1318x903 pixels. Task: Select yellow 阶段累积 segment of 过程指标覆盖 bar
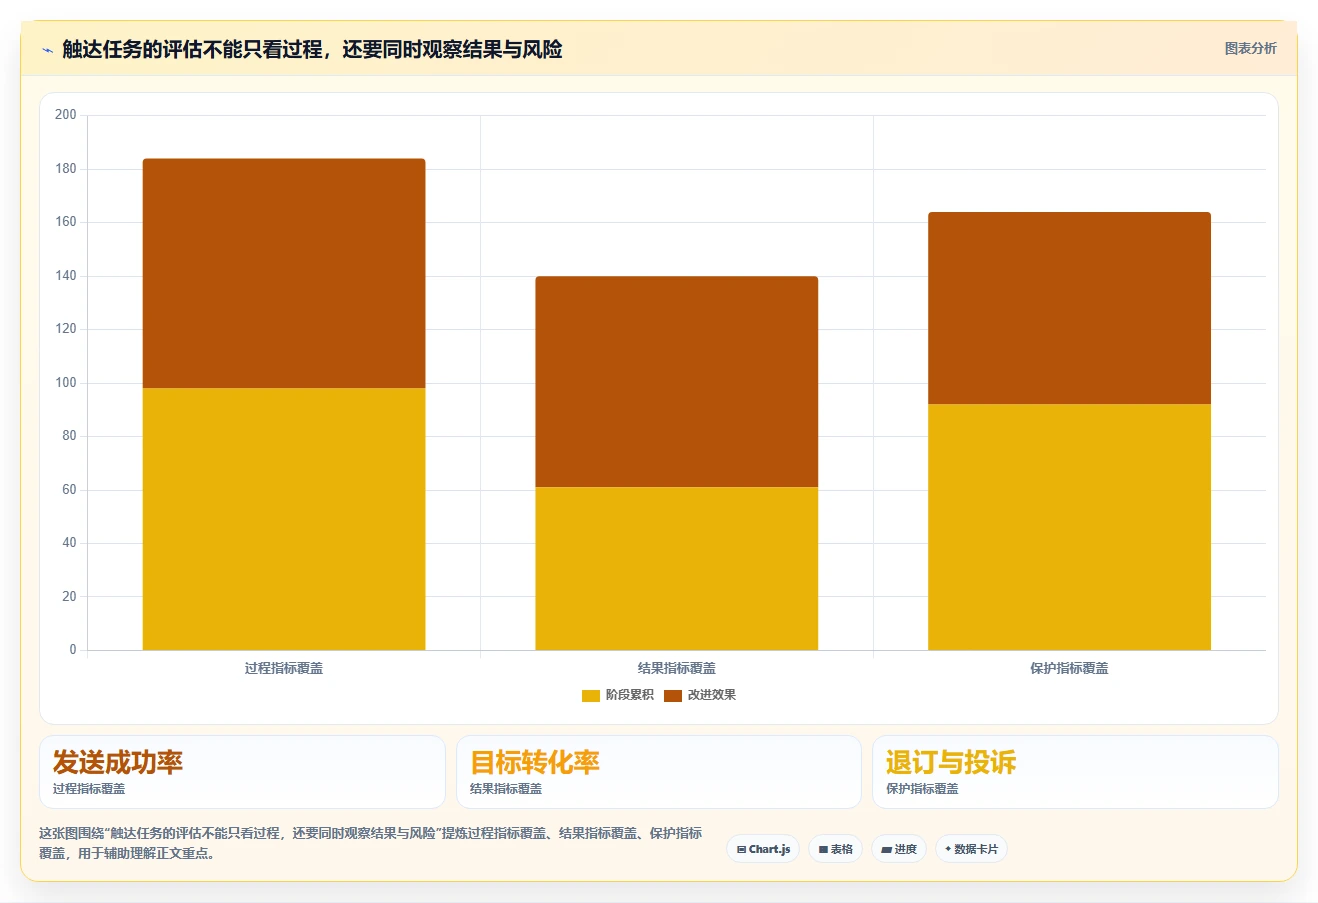coord(284,519)
